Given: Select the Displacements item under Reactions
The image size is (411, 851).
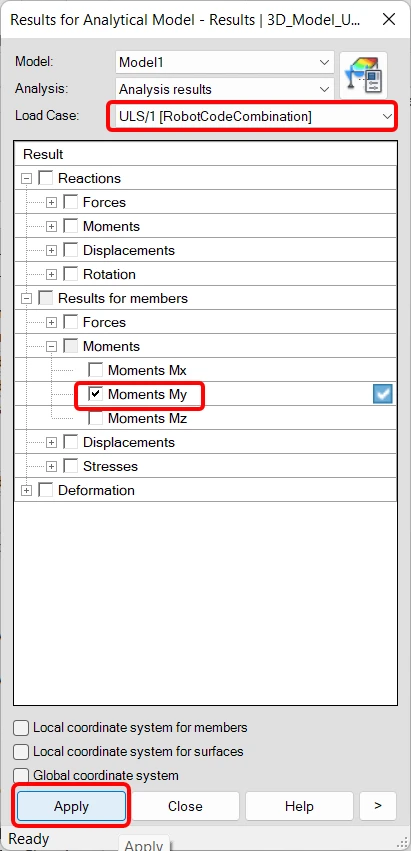Looking at the screenshot, I should point(129,250).
